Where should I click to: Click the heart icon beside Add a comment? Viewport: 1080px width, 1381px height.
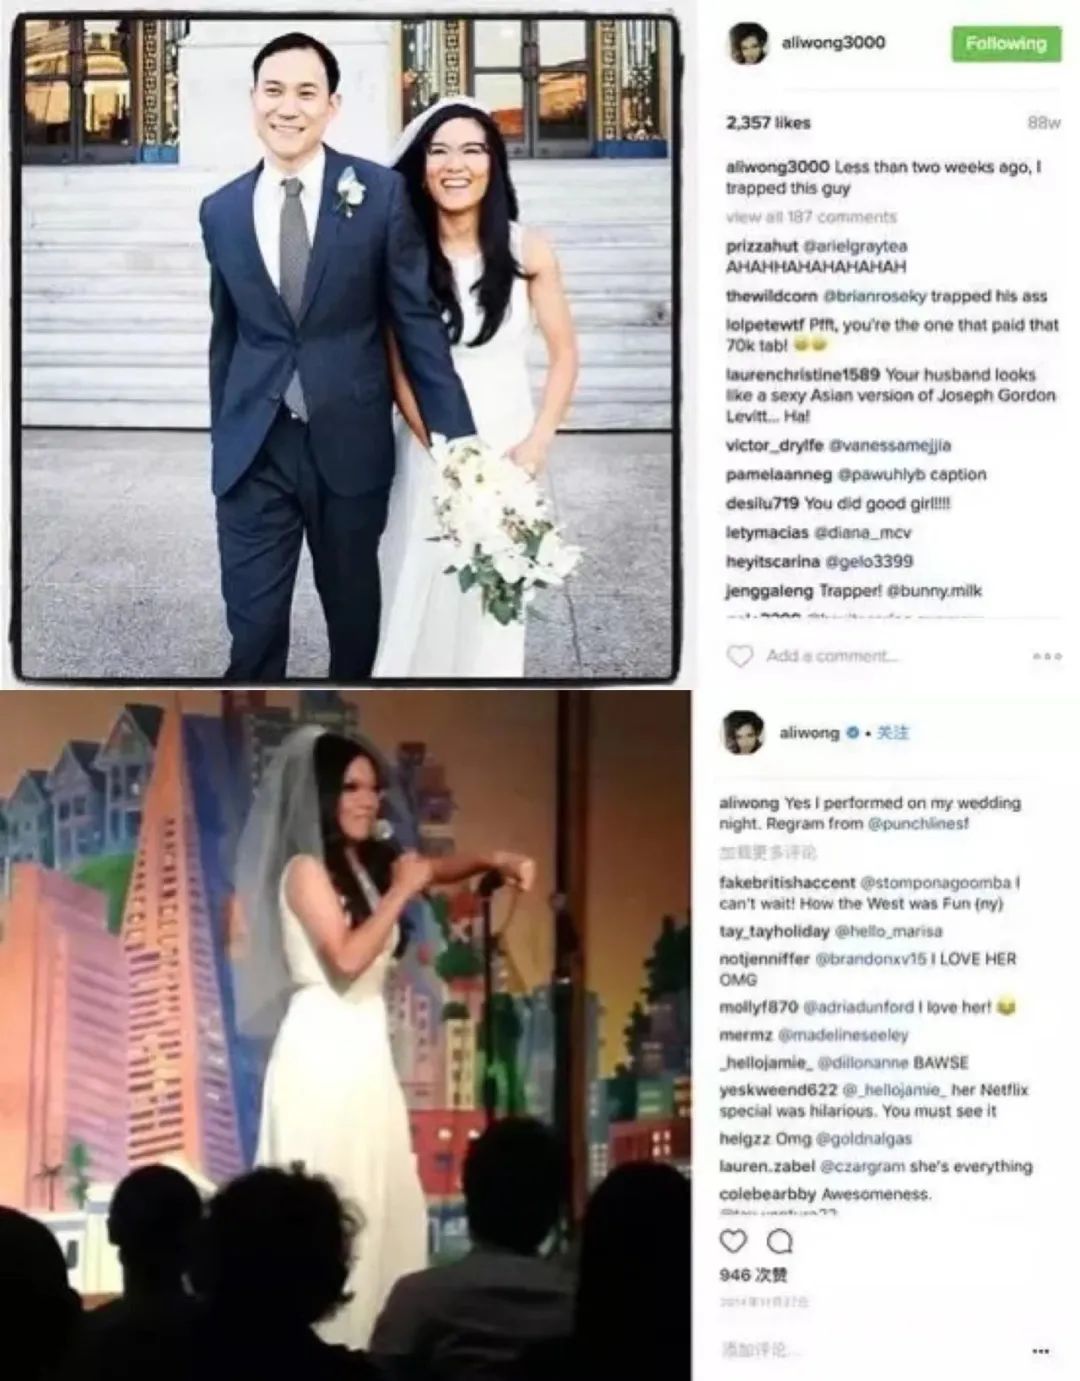740,656
